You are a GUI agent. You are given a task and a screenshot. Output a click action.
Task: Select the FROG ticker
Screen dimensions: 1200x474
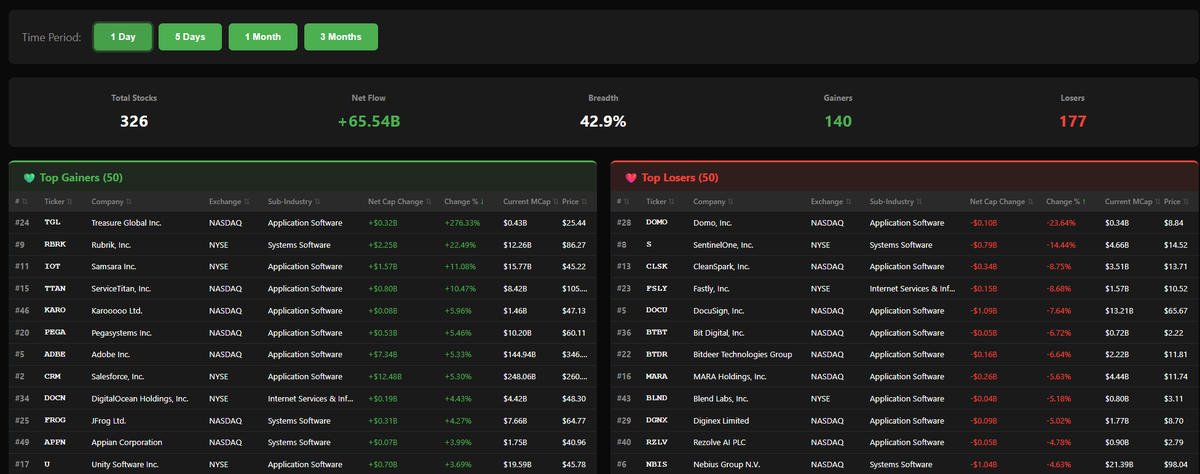click(55, 420)
